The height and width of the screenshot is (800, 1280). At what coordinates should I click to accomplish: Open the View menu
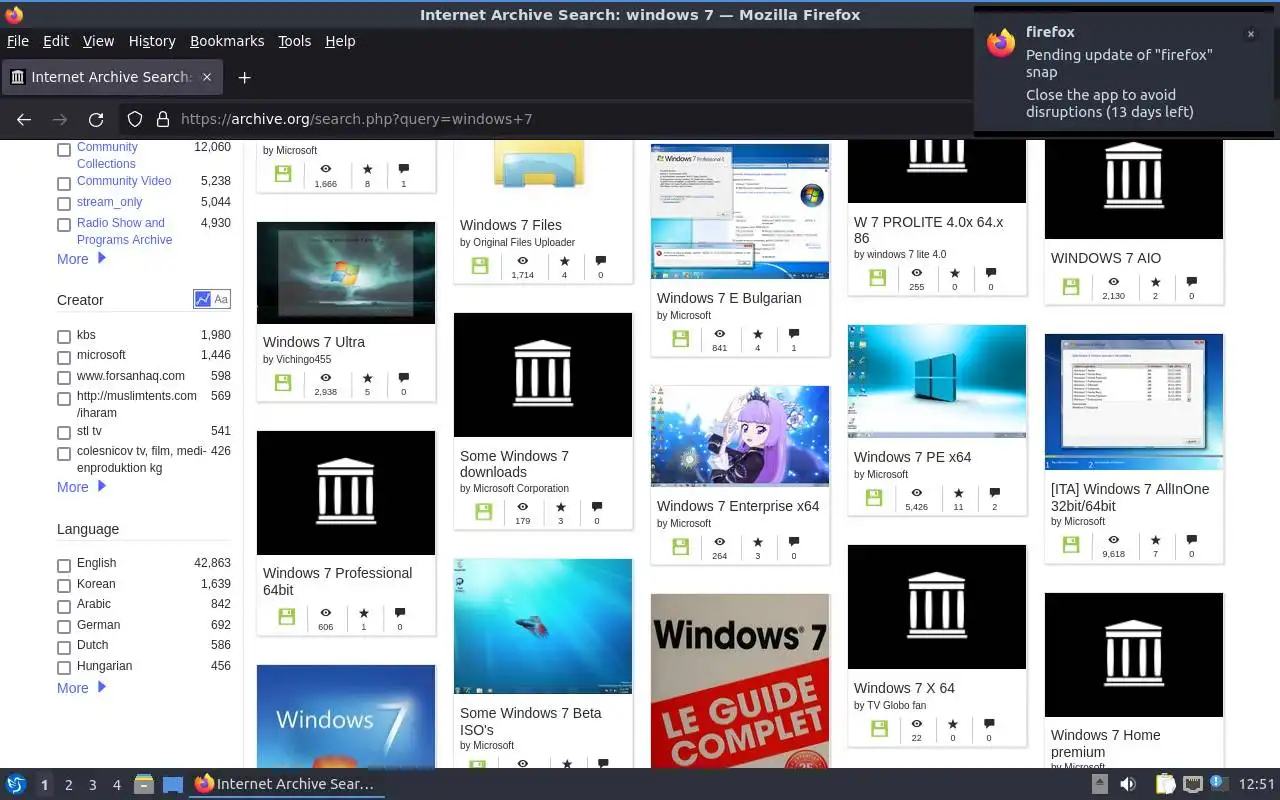tap(98, 41)
